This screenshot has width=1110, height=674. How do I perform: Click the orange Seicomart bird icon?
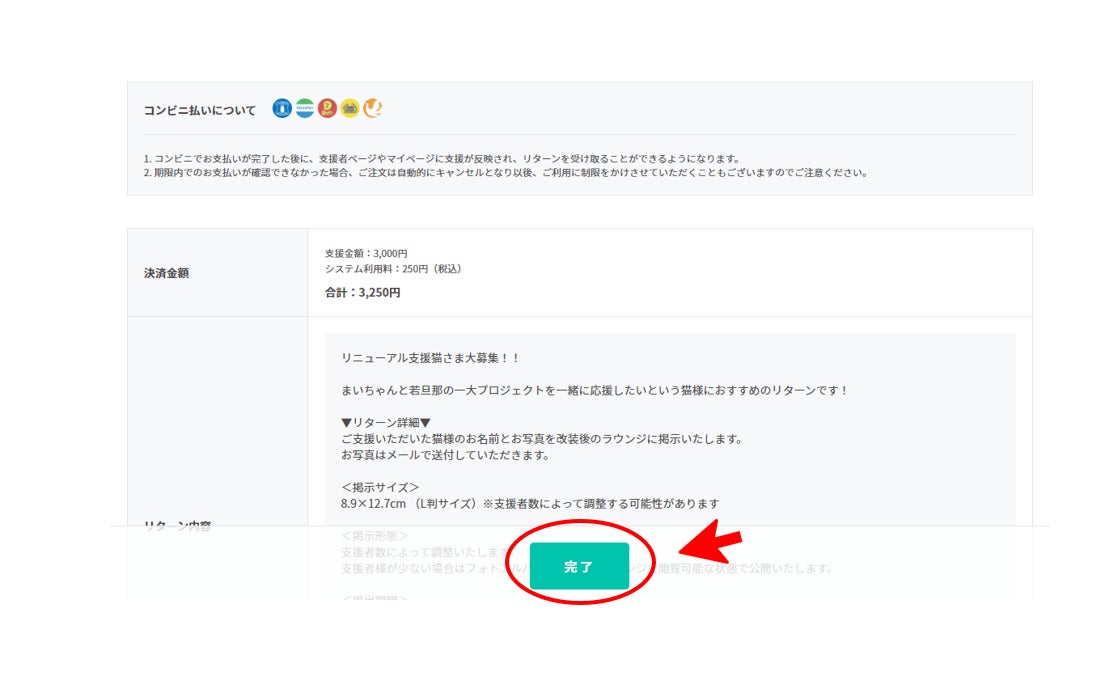[x=372, y=109]
